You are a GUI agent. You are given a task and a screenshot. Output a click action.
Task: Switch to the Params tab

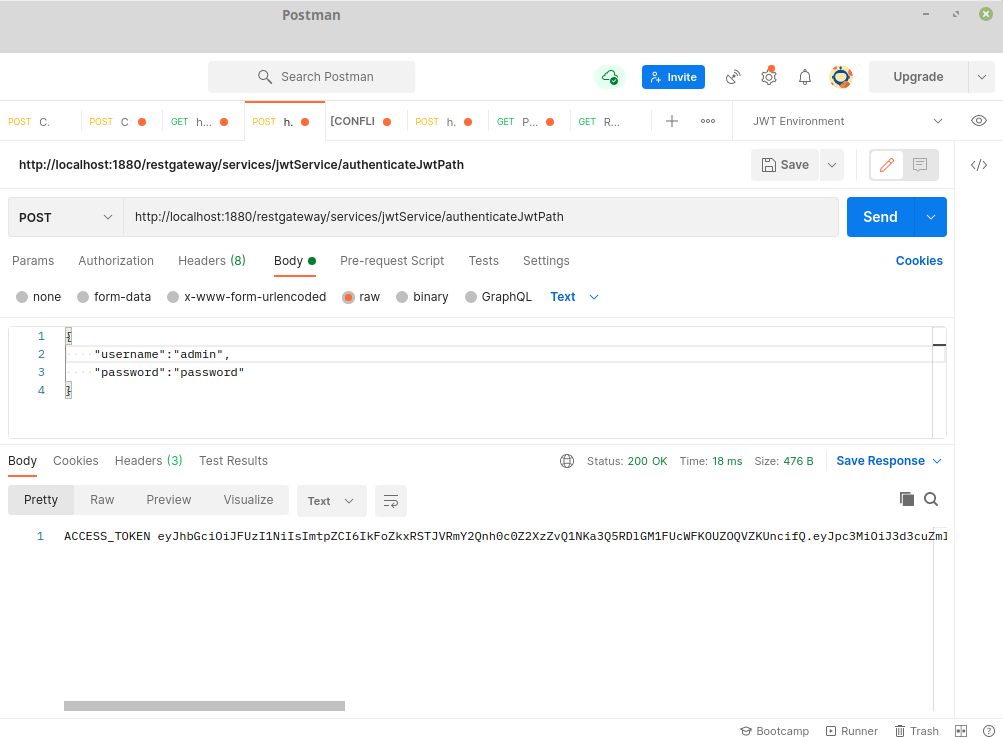(x=33, y=261)
